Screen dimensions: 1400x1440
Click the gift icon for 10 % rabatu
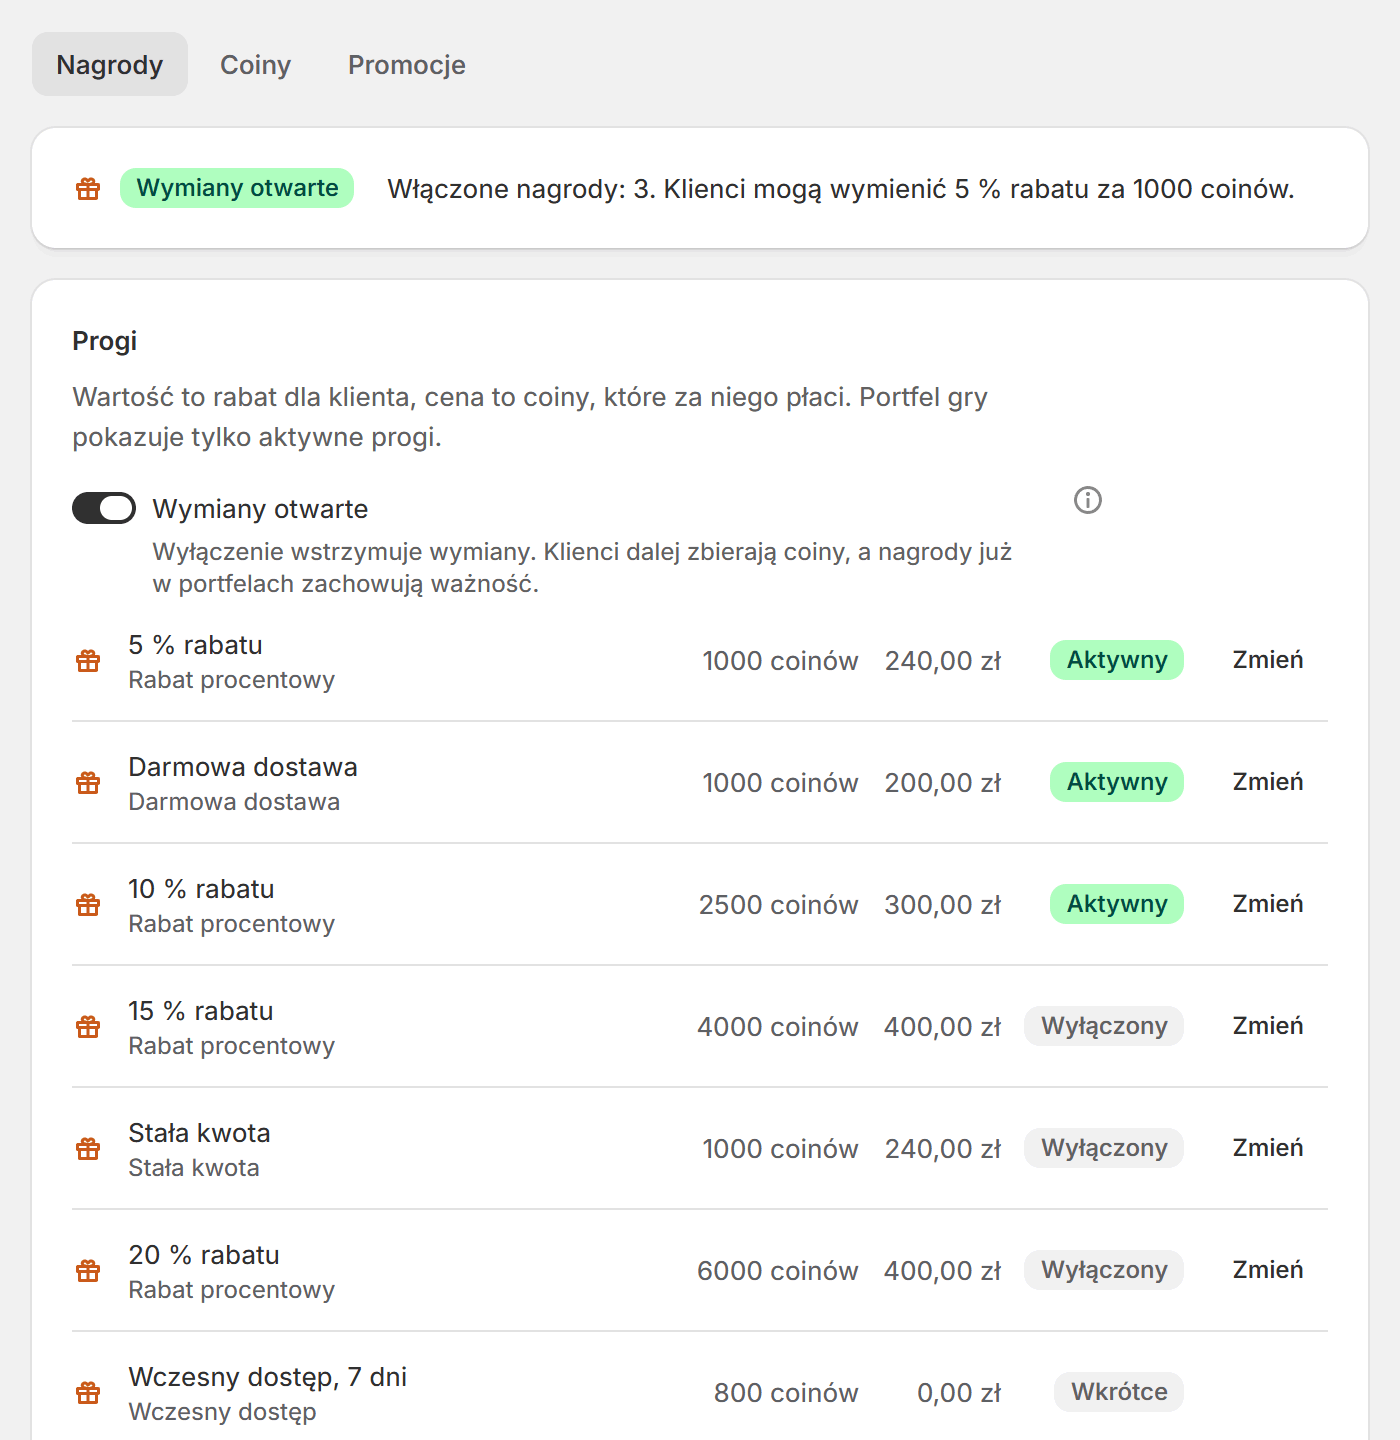pyautogui.click(x=88, y=905)
